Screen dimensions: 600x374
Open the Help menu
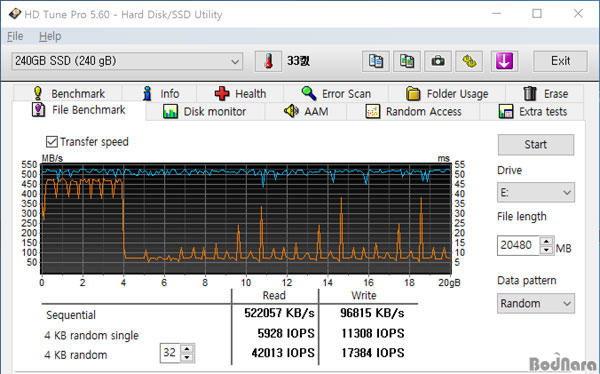click(x=50, y=36)
